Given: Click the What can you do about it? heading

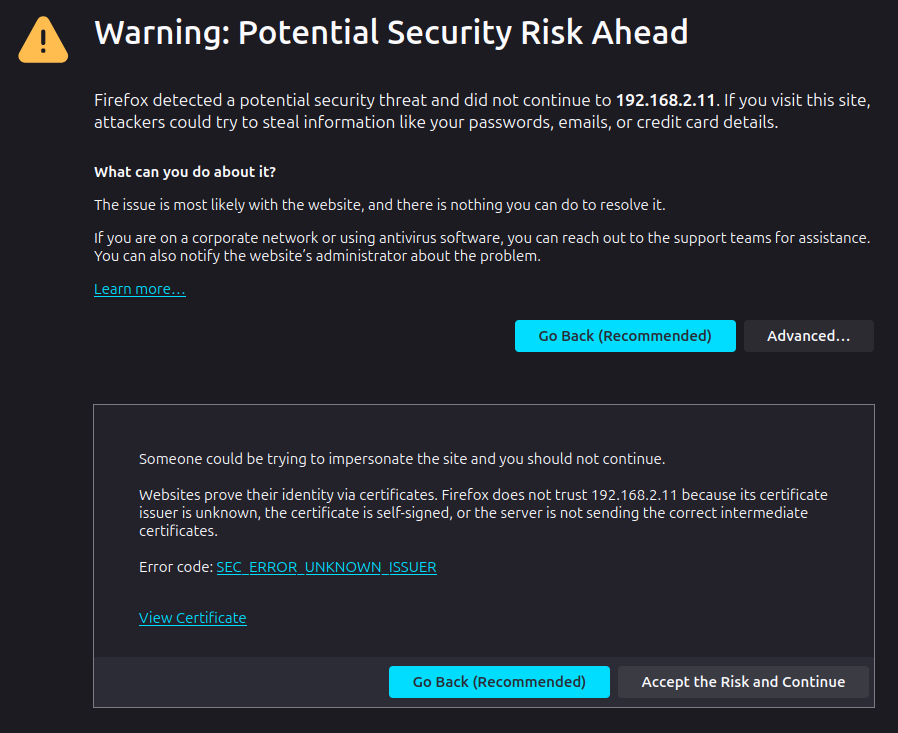Looking at the screenshot, I should tap(185, 172).
